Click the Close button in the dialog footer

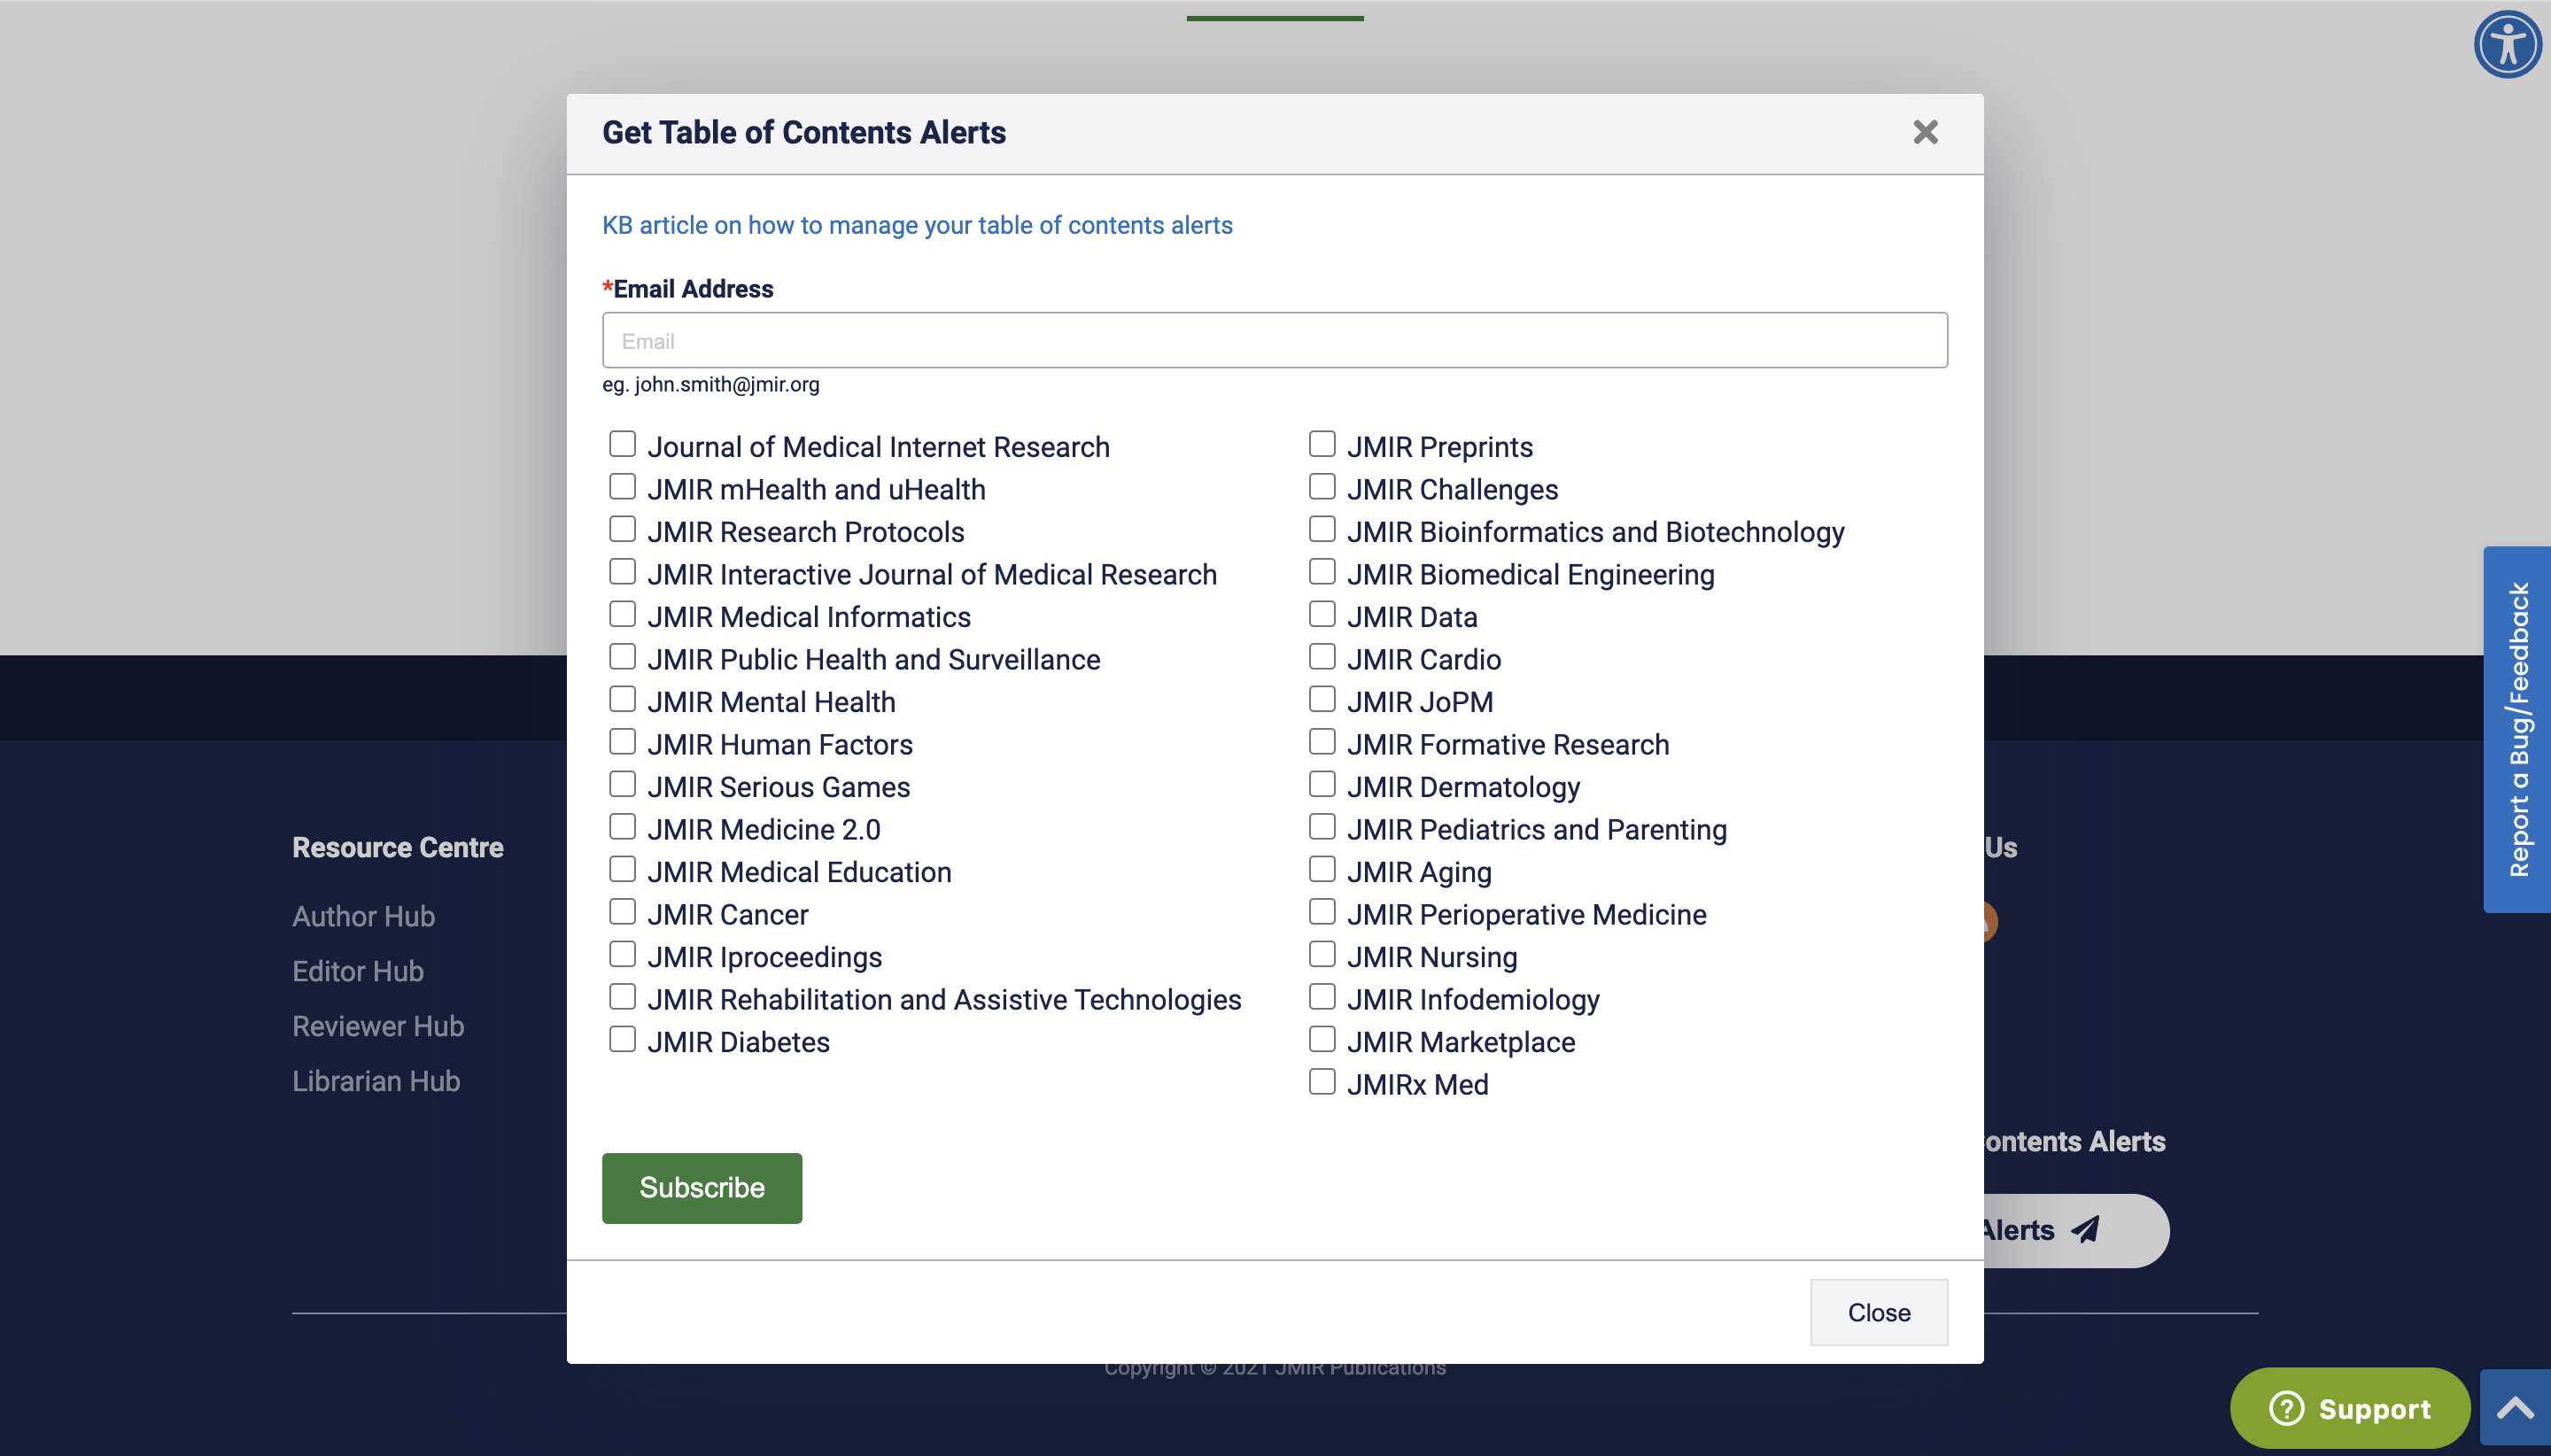1878,1312
